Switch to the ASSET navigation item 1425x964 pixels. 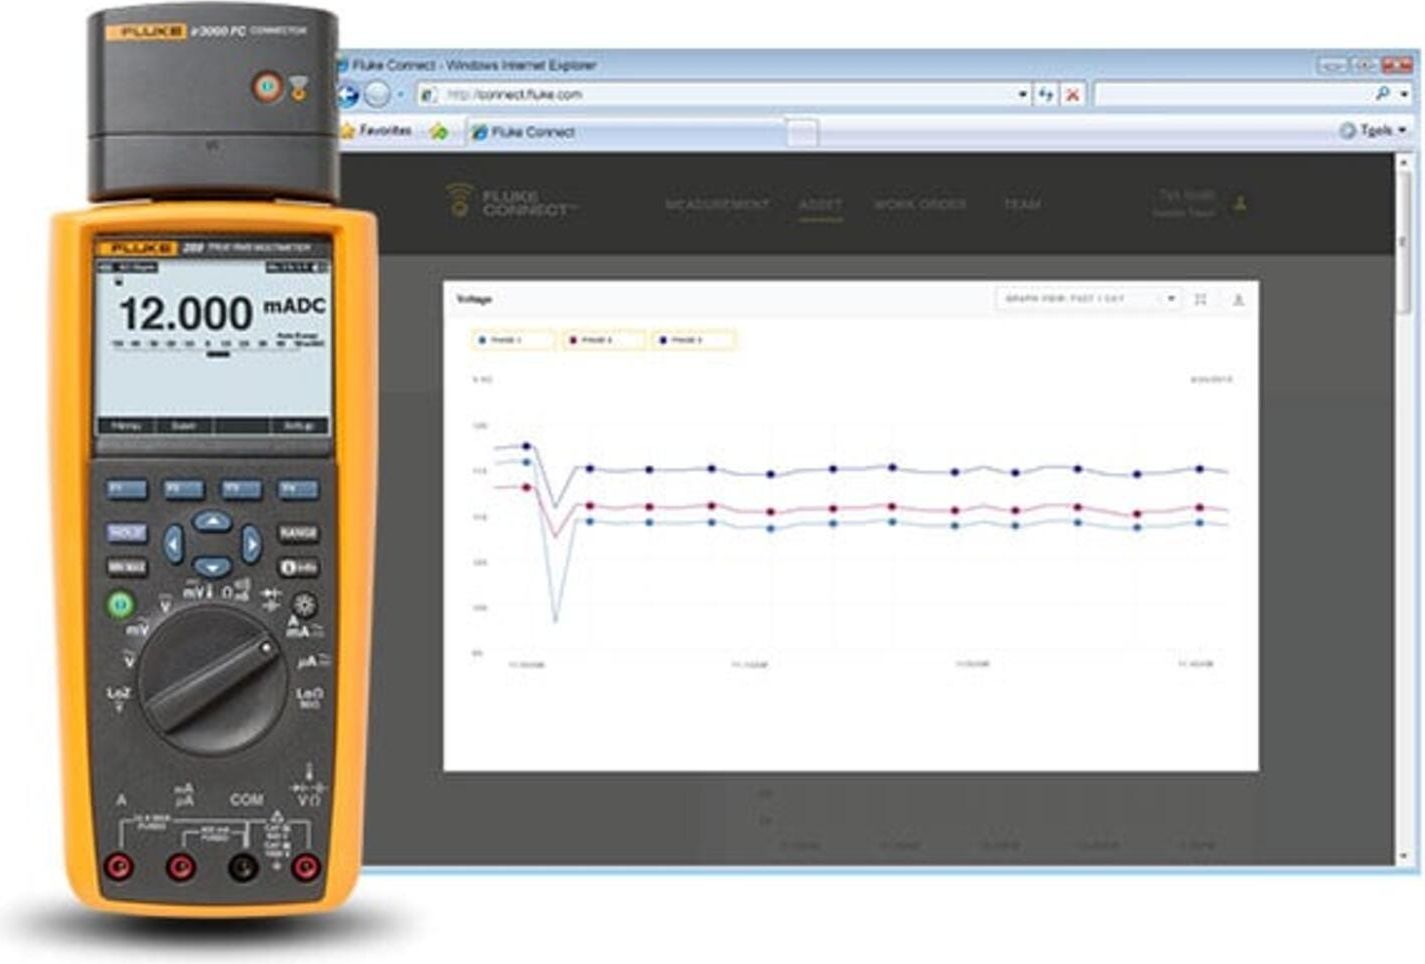click(x=820, y=204)
